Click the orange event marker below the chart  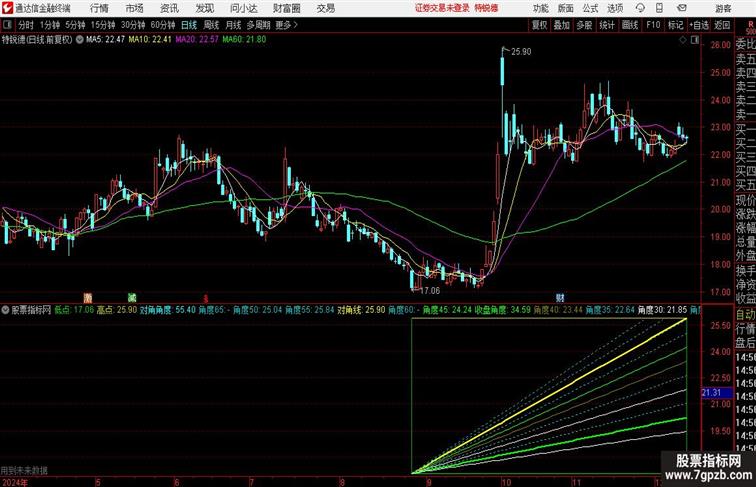point(87,298)
